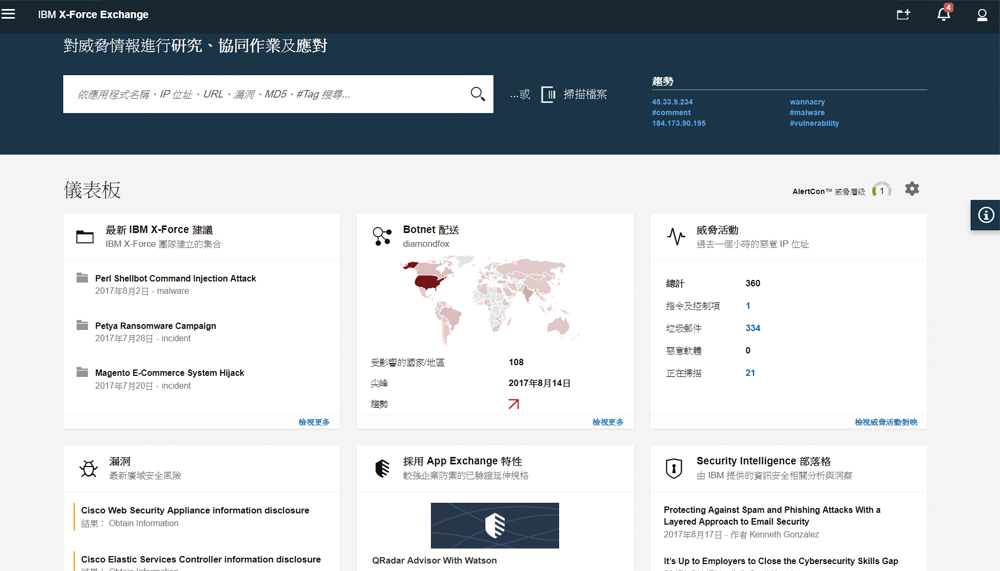The image size is (1000, 571).
Task: Click the App Exchange shield icon
Action: pyautogui.click(x=382, y=468)
